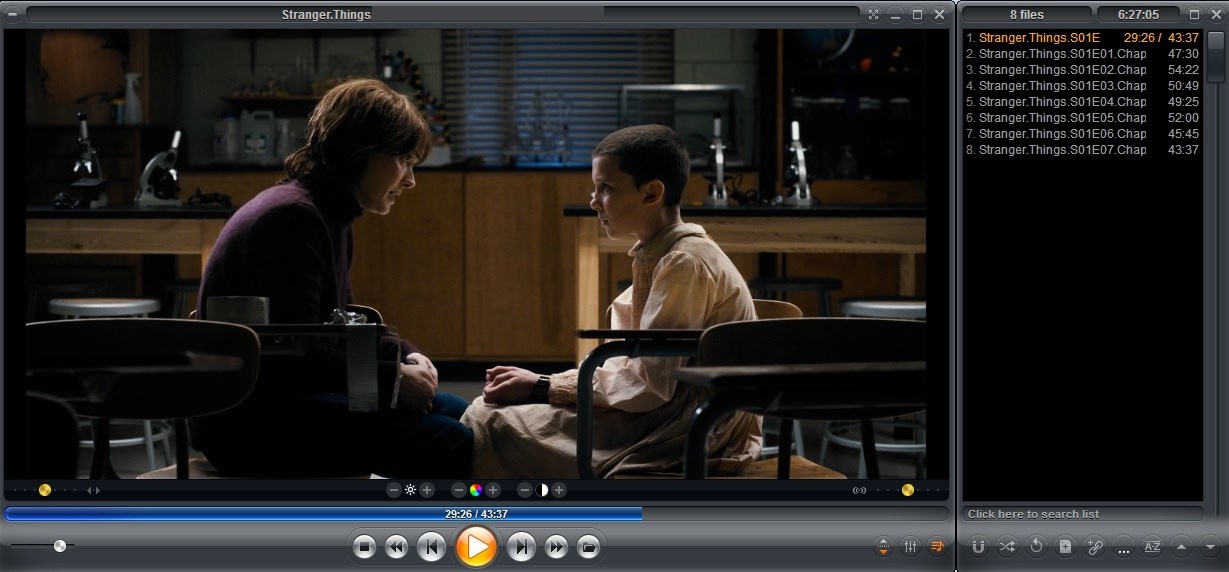The image size is (1229, 572).
Task: Click the surround audio icon
Action: (x=859, y=490)
